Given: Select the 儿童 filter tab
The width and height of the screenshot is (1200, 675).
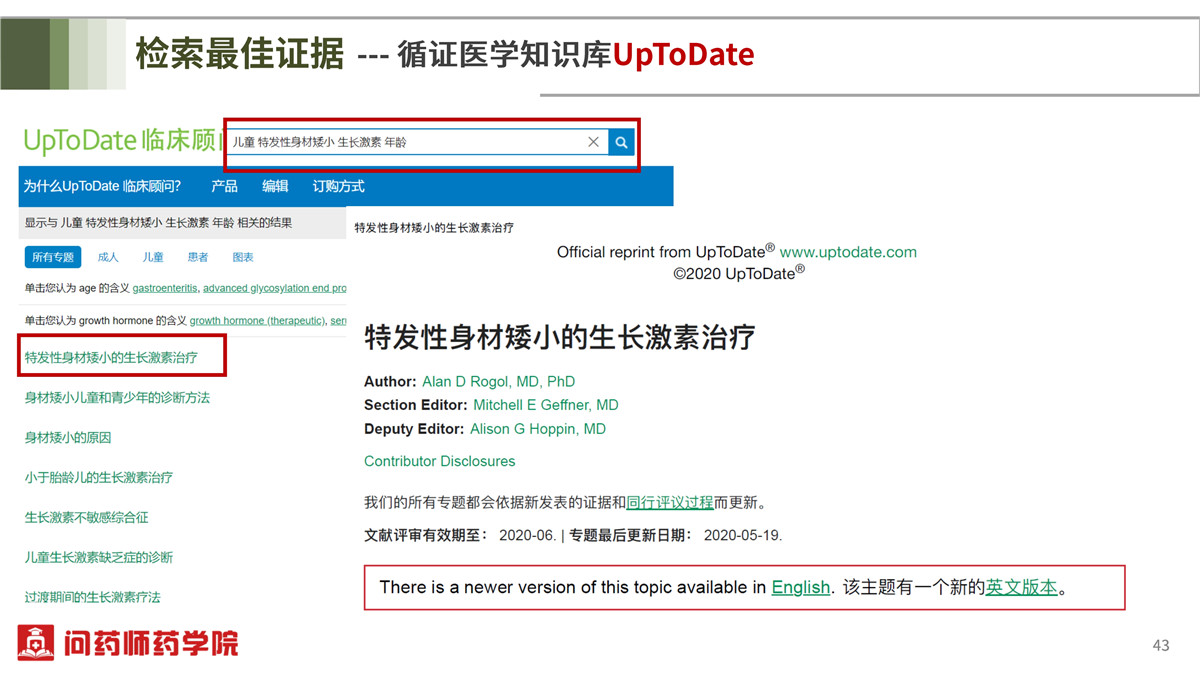Looking at the screenshot, I should tap(153, 257).
